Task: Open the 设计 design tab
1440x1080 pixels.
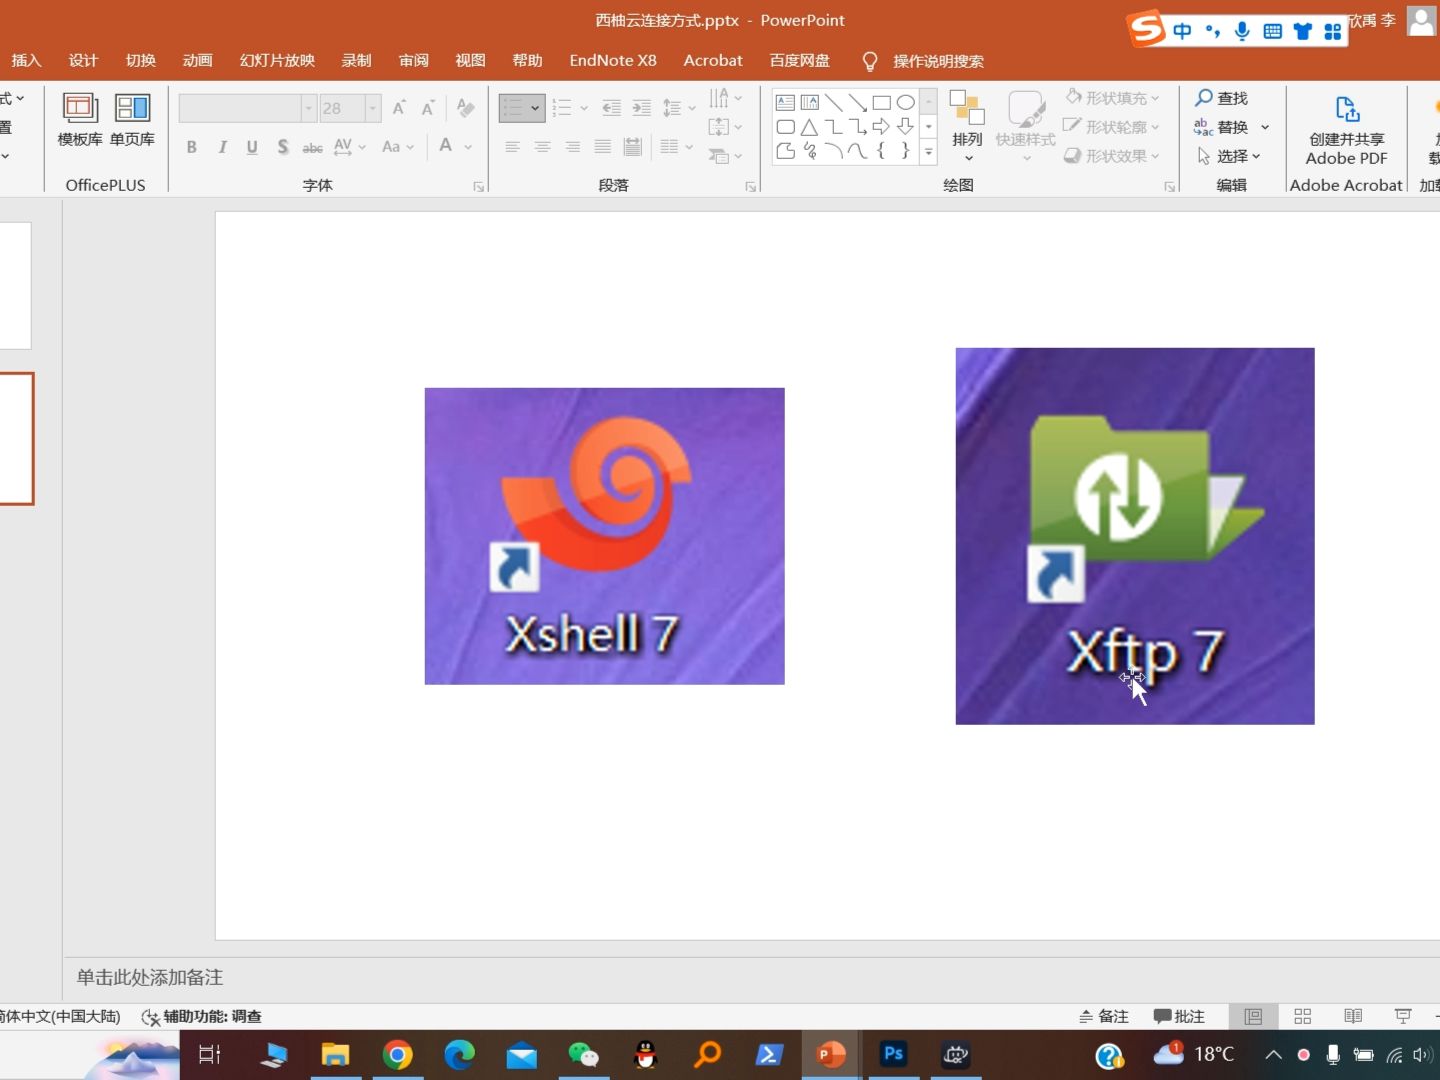Action: pyautogui.click(x=84, y=60)
